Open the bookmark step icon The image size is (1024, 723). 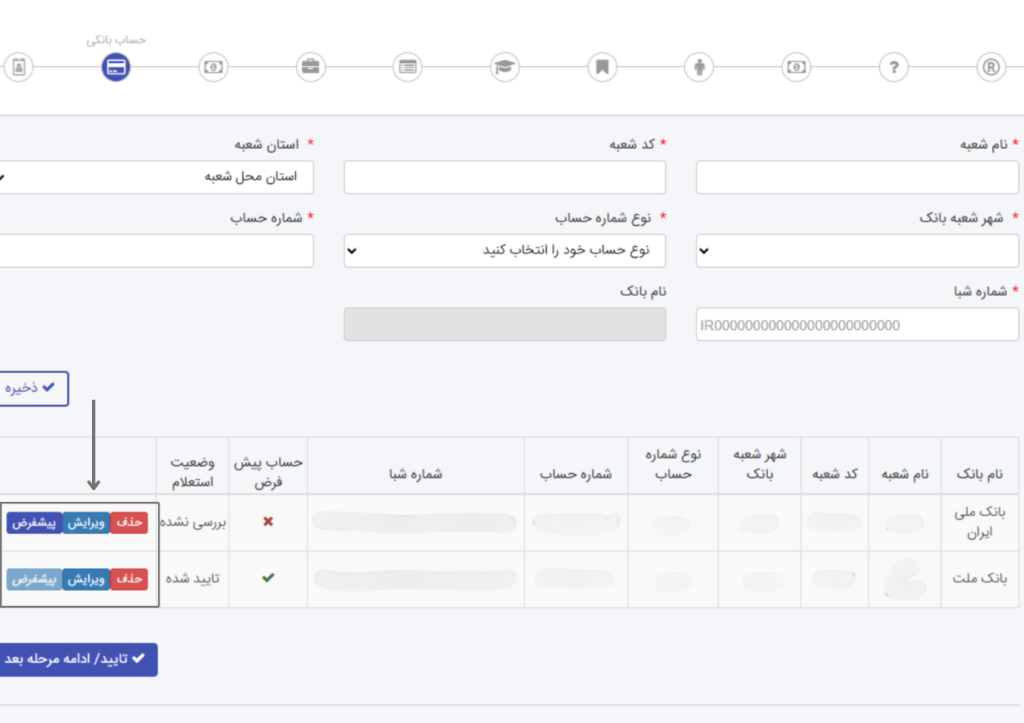point(602,68)
